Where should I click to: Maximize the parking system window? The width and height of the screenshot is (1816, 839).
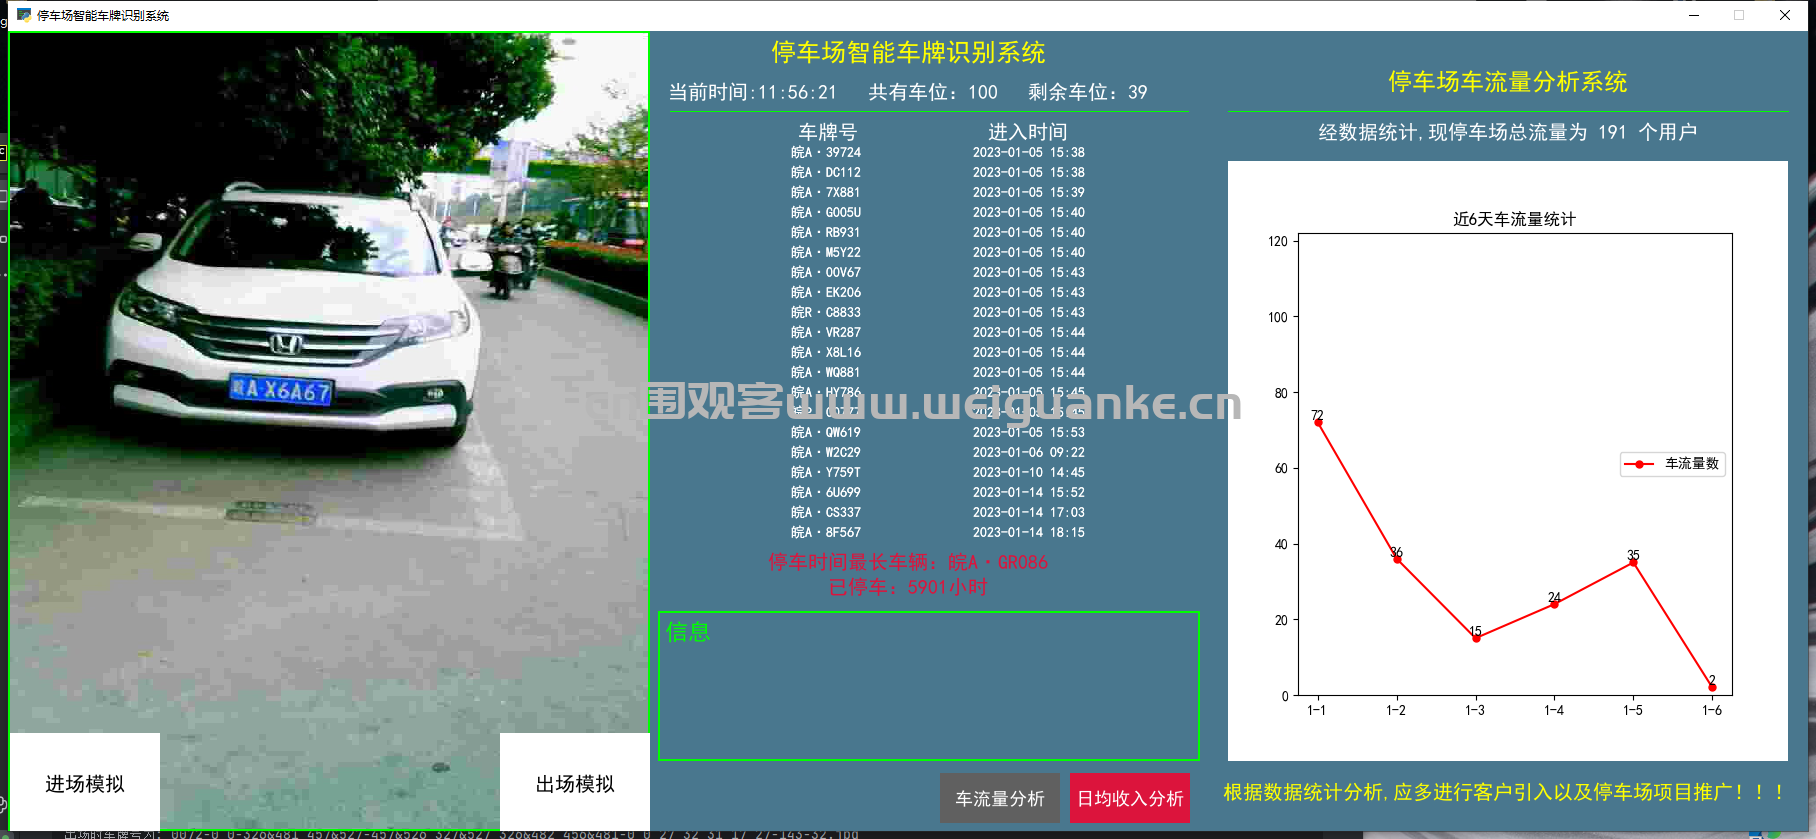click(1739, 15)
